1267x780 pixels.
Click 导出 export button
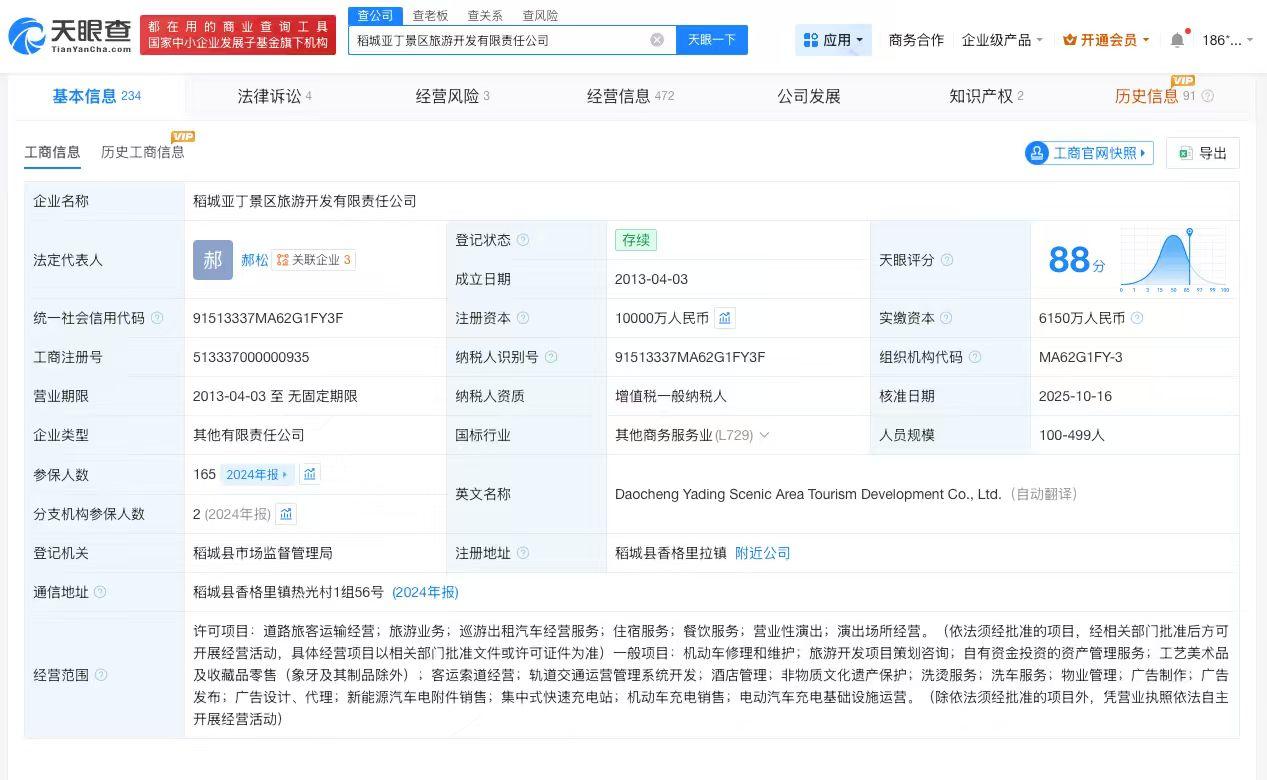click(1203, 153)
